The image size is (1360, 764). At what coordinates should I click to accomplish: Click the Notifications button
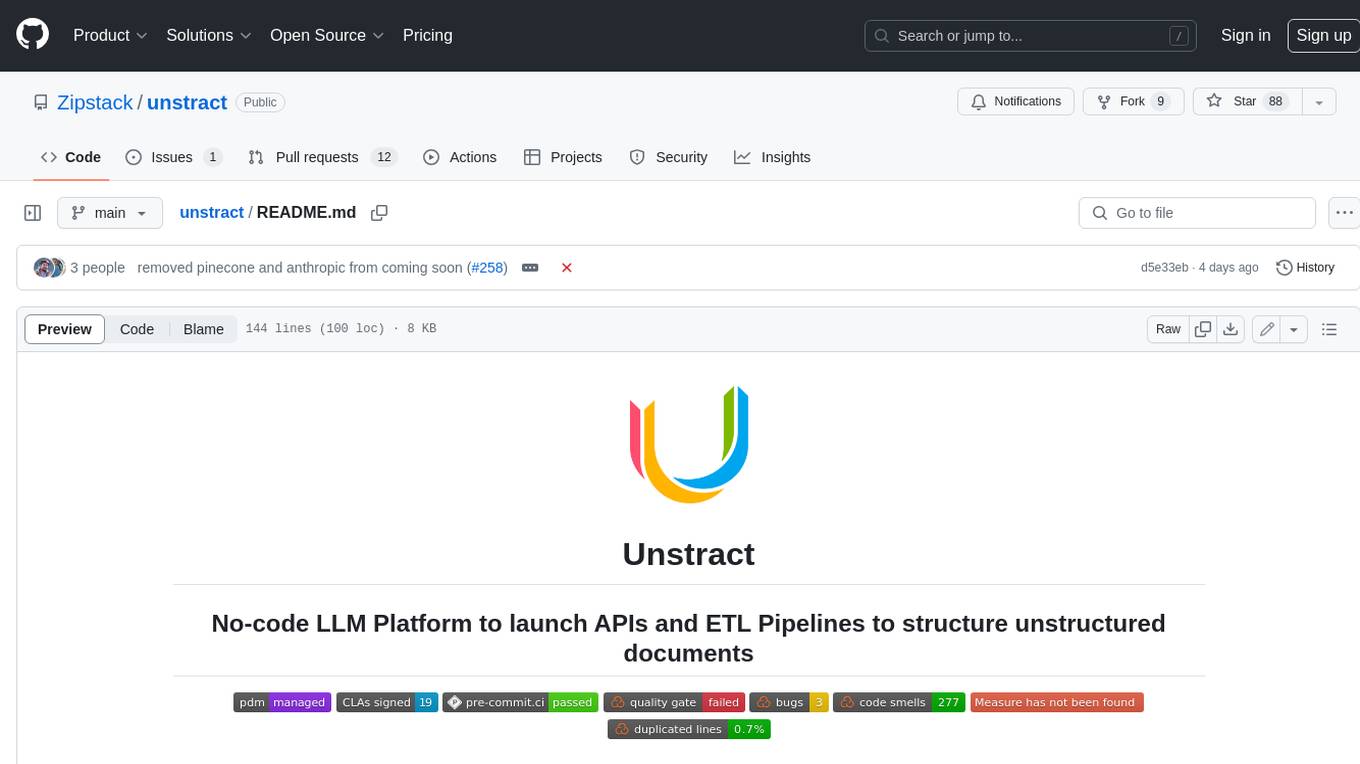pos(1016,102)
